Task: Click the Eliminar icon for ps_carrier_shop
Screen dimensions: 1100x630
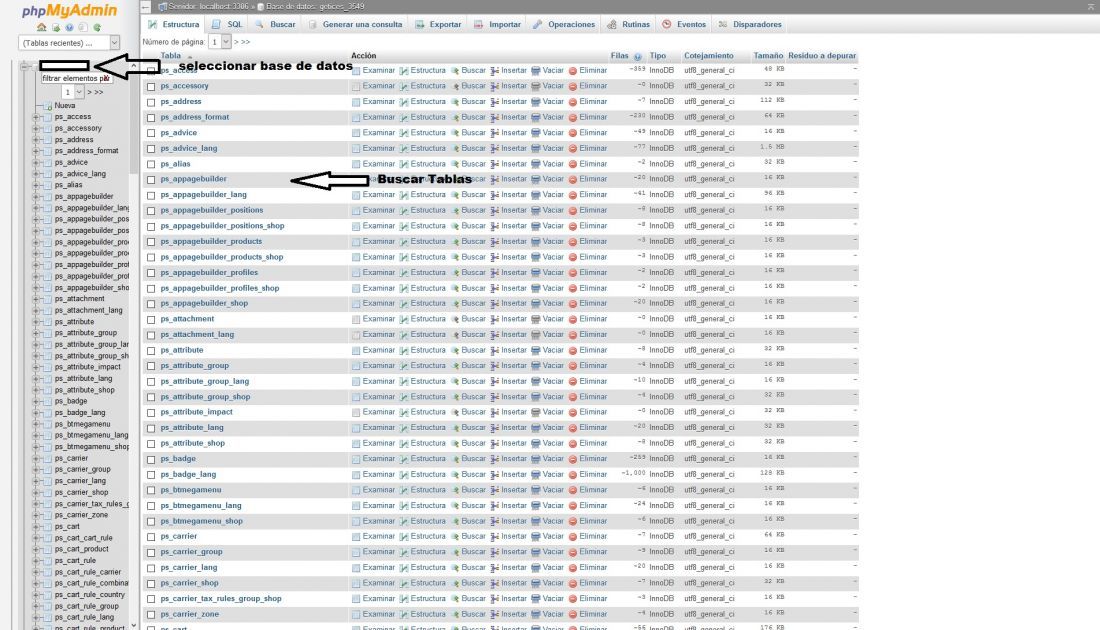Action: pyautogui.click(x=572, y=583)
